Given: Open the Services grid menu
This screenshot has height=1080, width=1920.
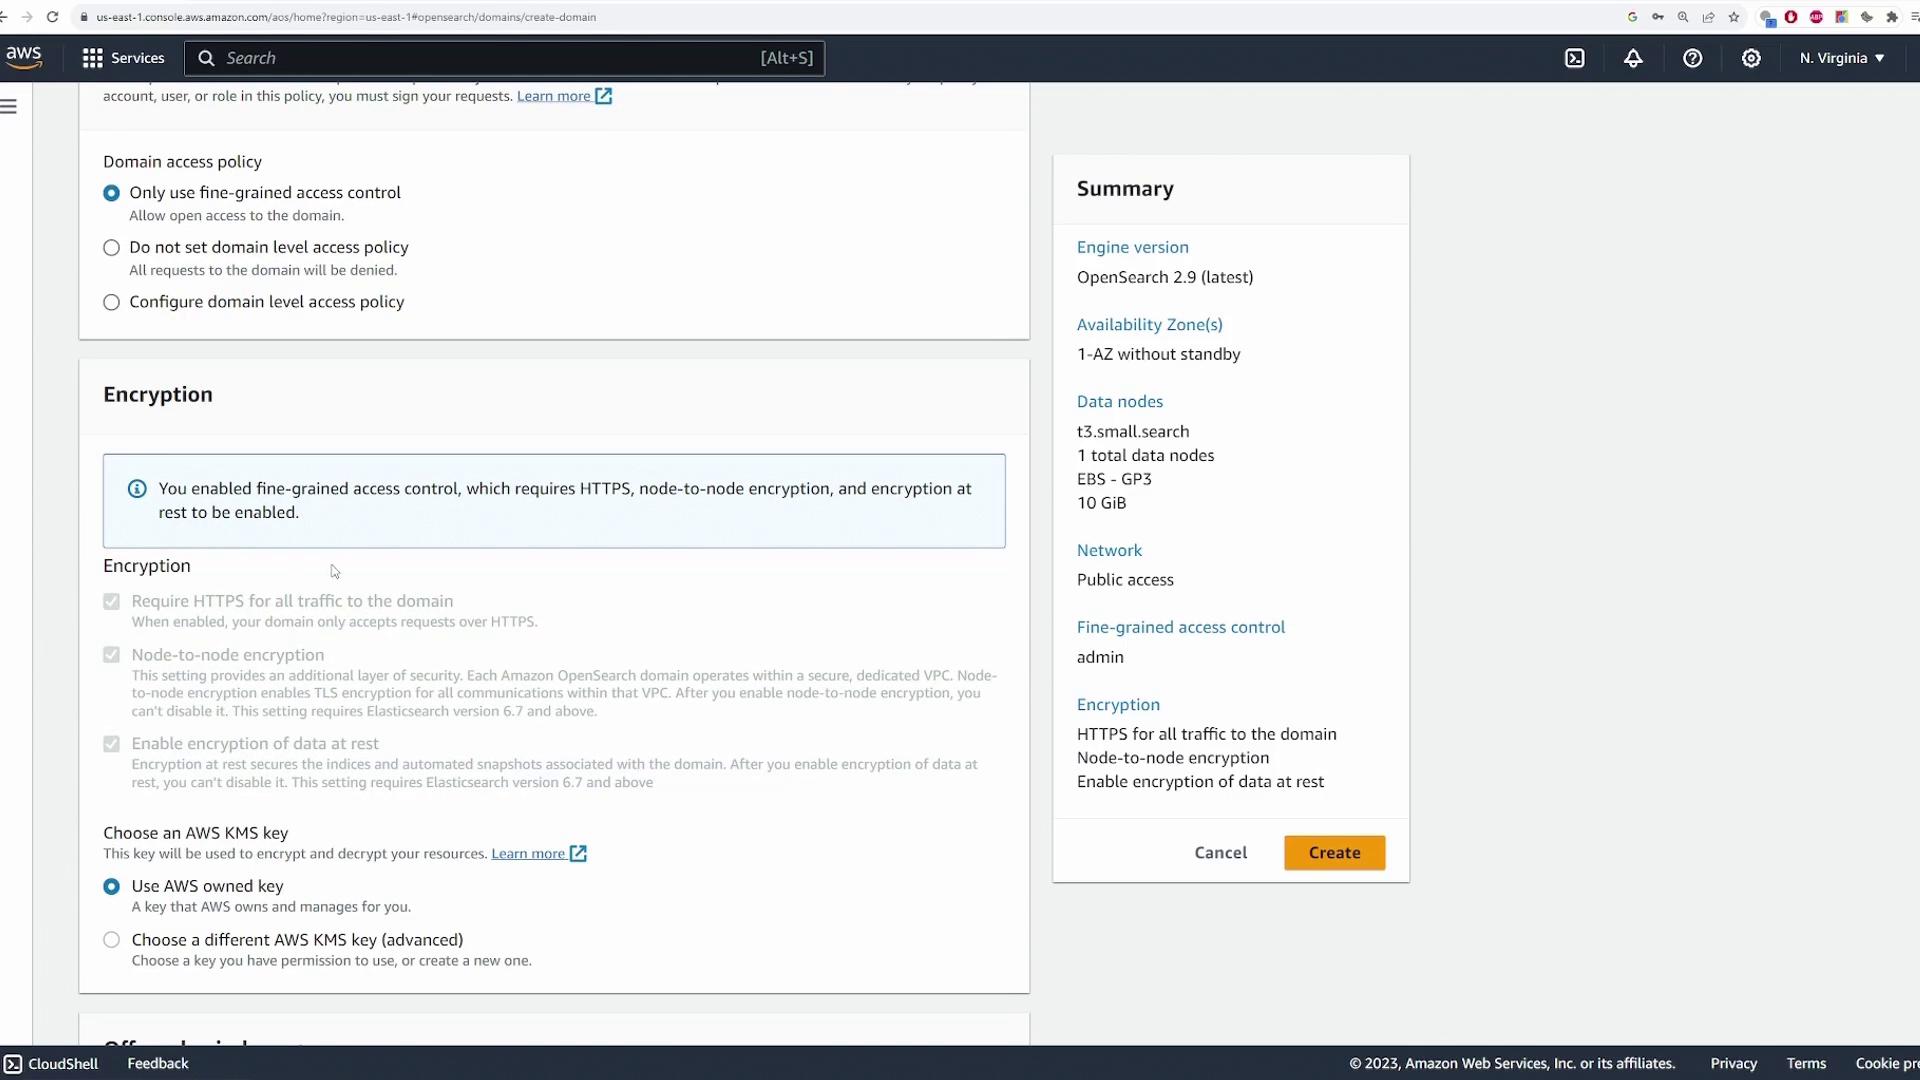Looking at the screenshot, I should [122, 58].
